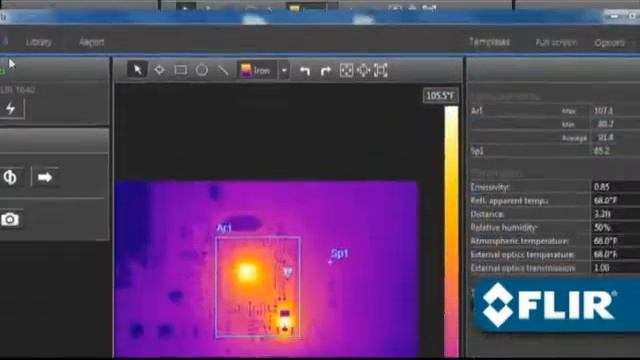This screenshot has width=640, height=360.
Task: Click the camera snapshot icon
Action: point(10,220)
